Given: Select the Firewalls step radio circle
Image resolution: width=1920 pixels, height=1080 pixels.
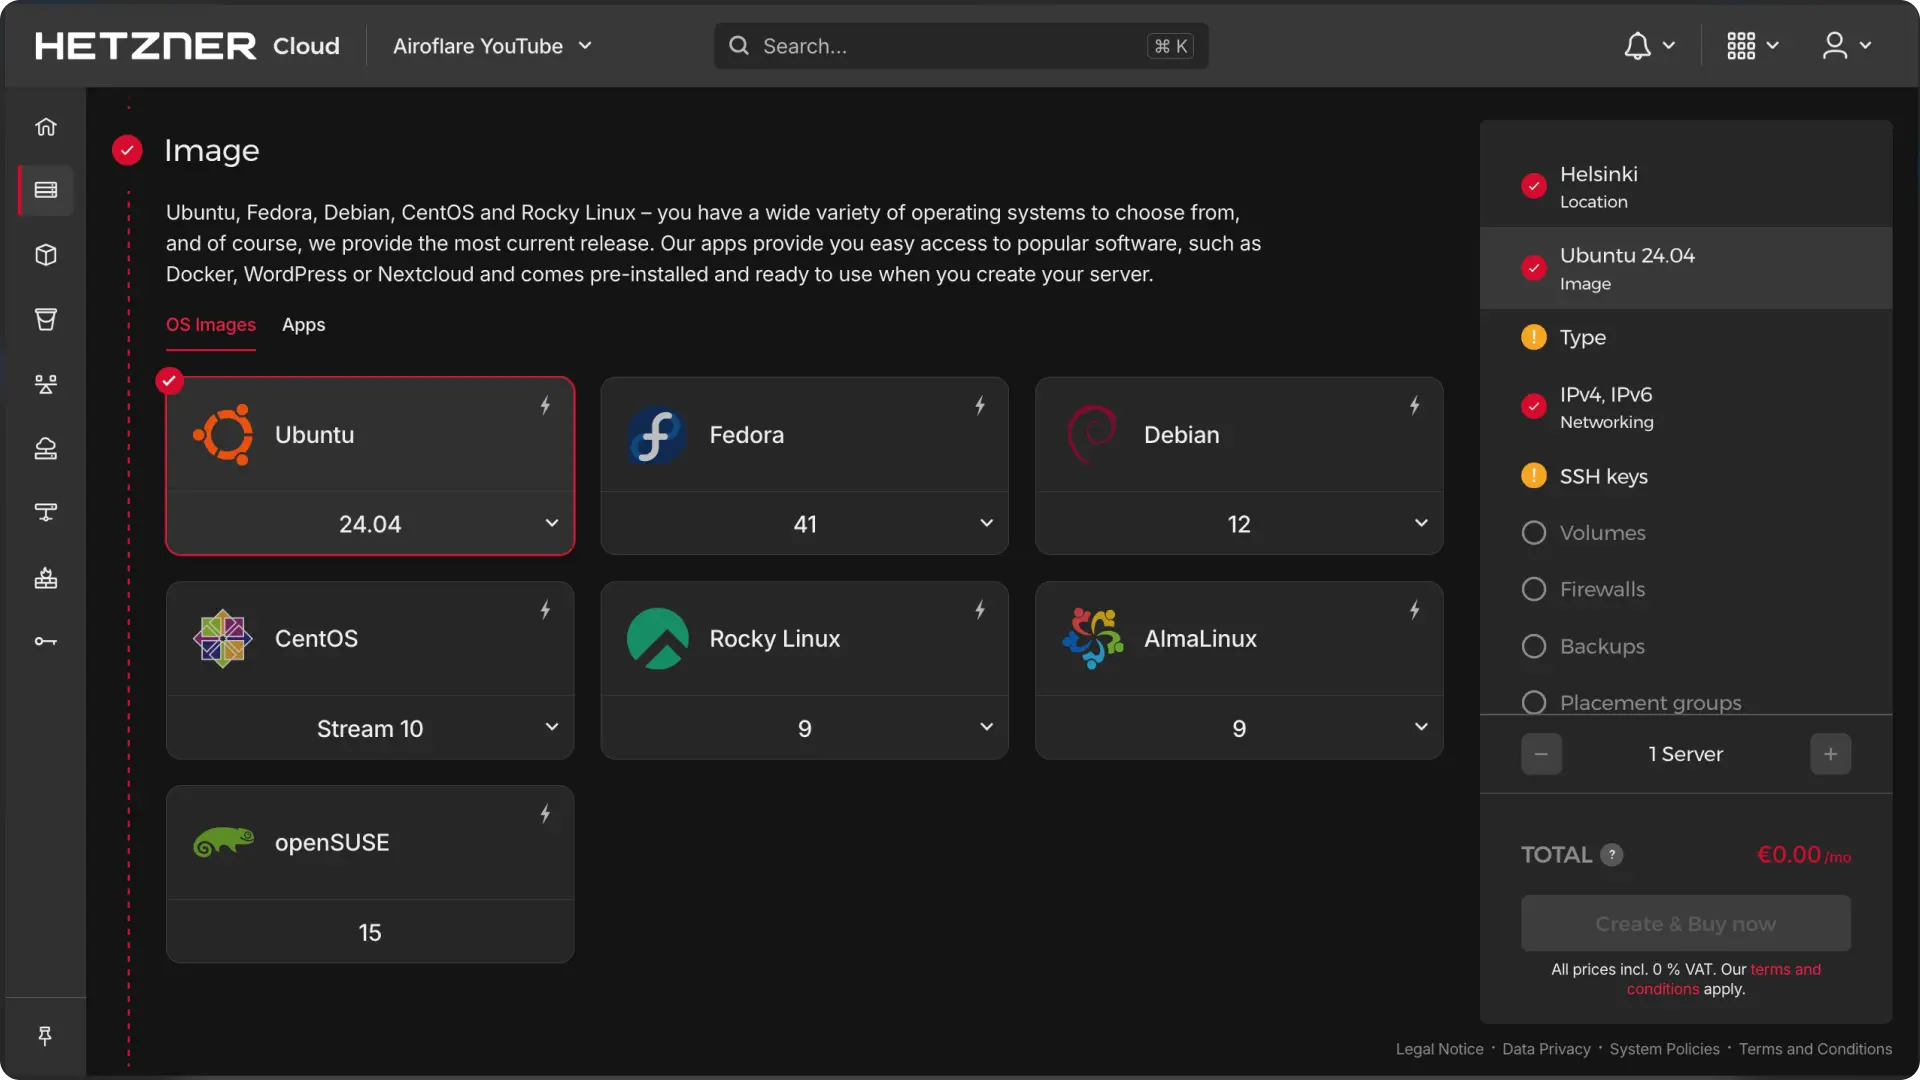Looking at the screenshot, I should click(1533, 590).
